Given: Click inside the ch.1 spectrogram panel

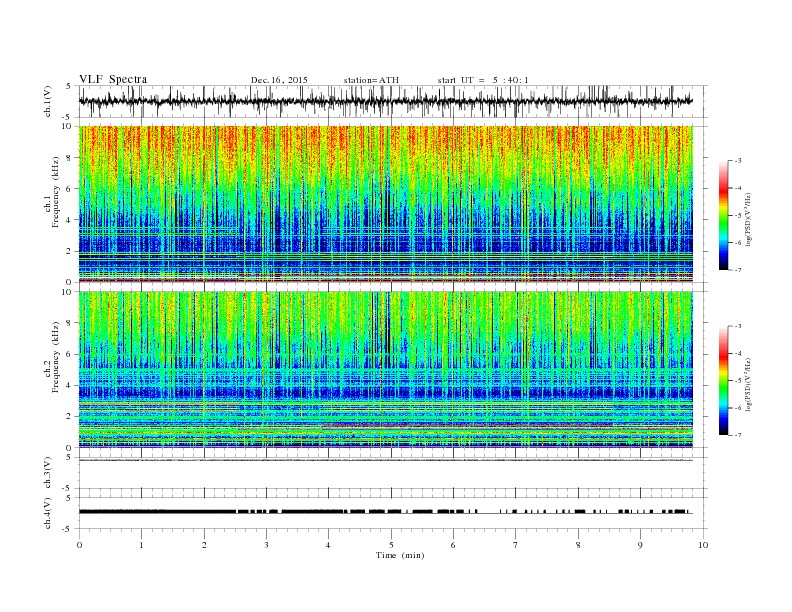Looking at the screenshot, I should (x=386, y=204).
